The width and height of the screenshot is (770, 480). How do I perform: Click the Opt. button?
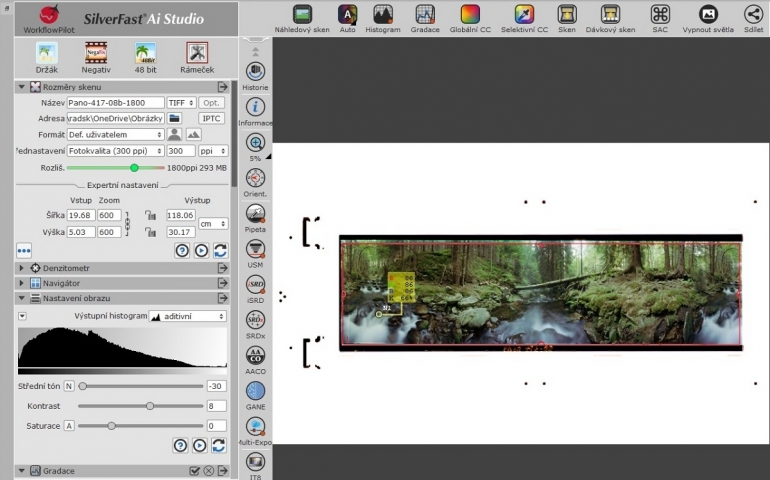coord(212,103)
